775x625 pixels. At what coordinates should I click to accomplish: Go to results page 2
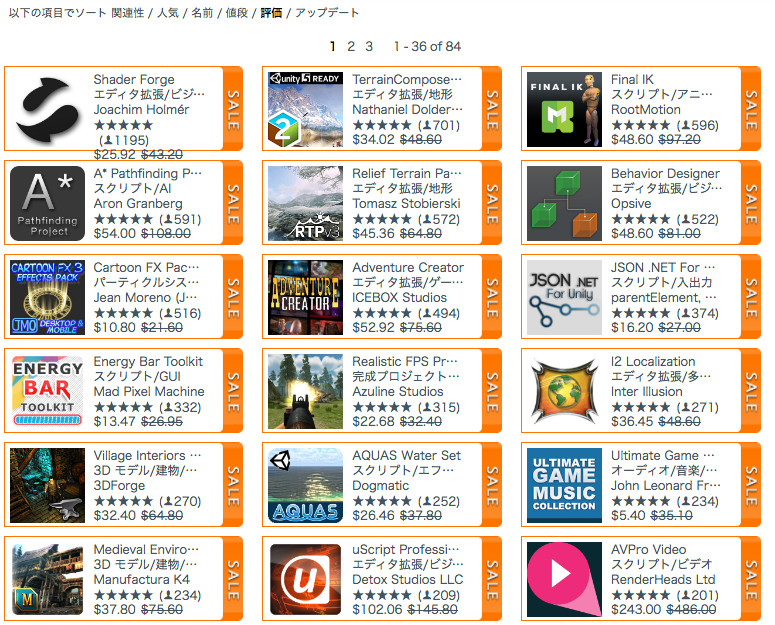click(x=351, y=46)
